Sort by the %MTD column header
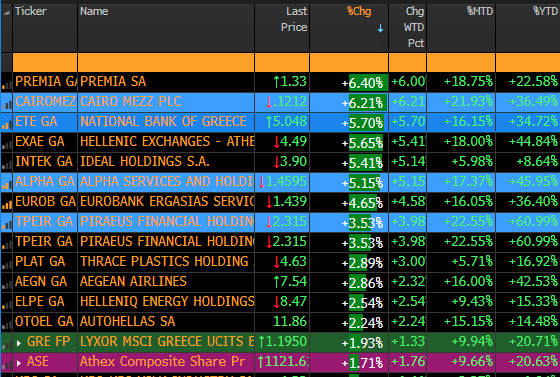The width and height of the screenshot is (560, 377). coord(461,28)
